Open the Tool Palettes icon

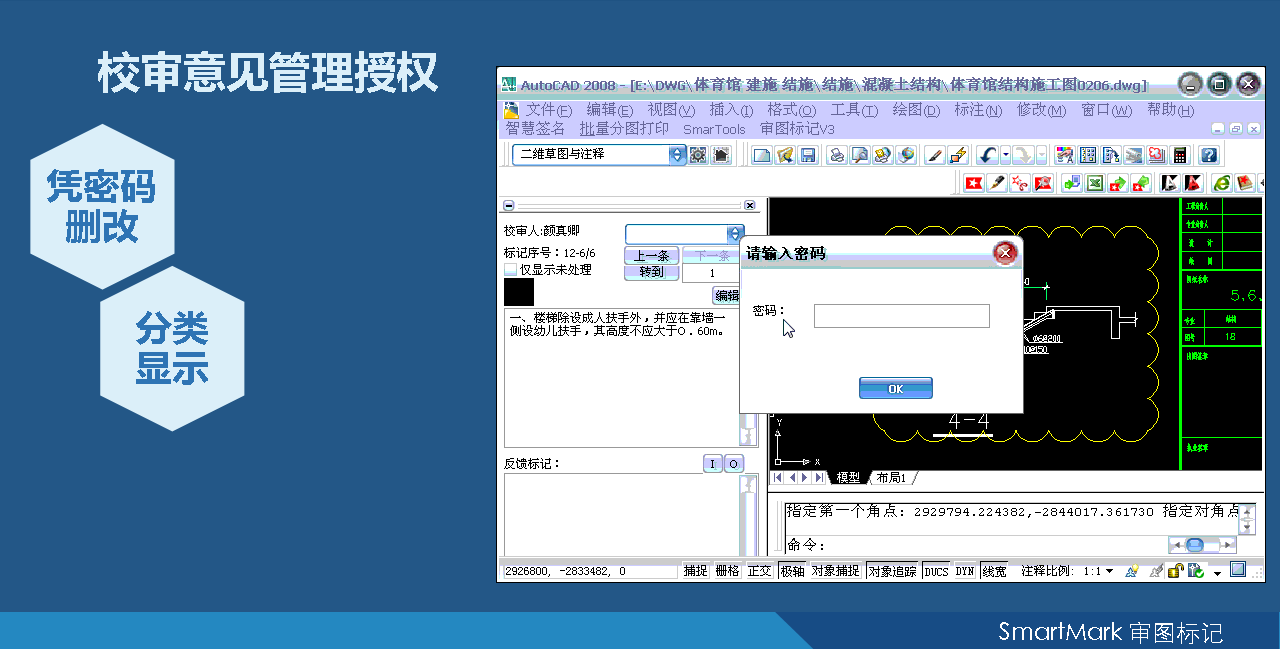coord(1111,156)
